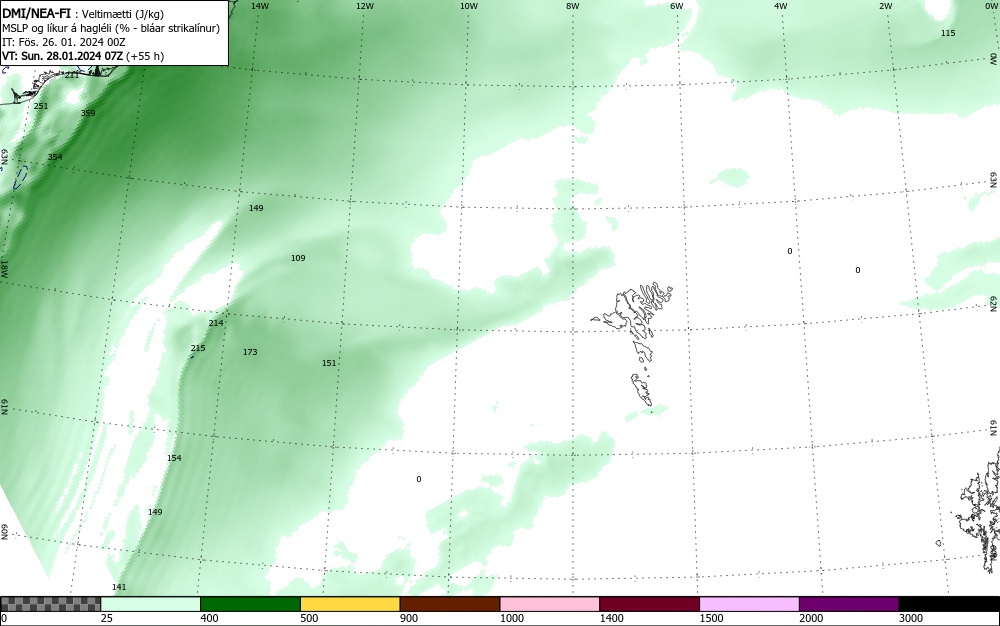Click the map value 215

[x=198, y=348]
